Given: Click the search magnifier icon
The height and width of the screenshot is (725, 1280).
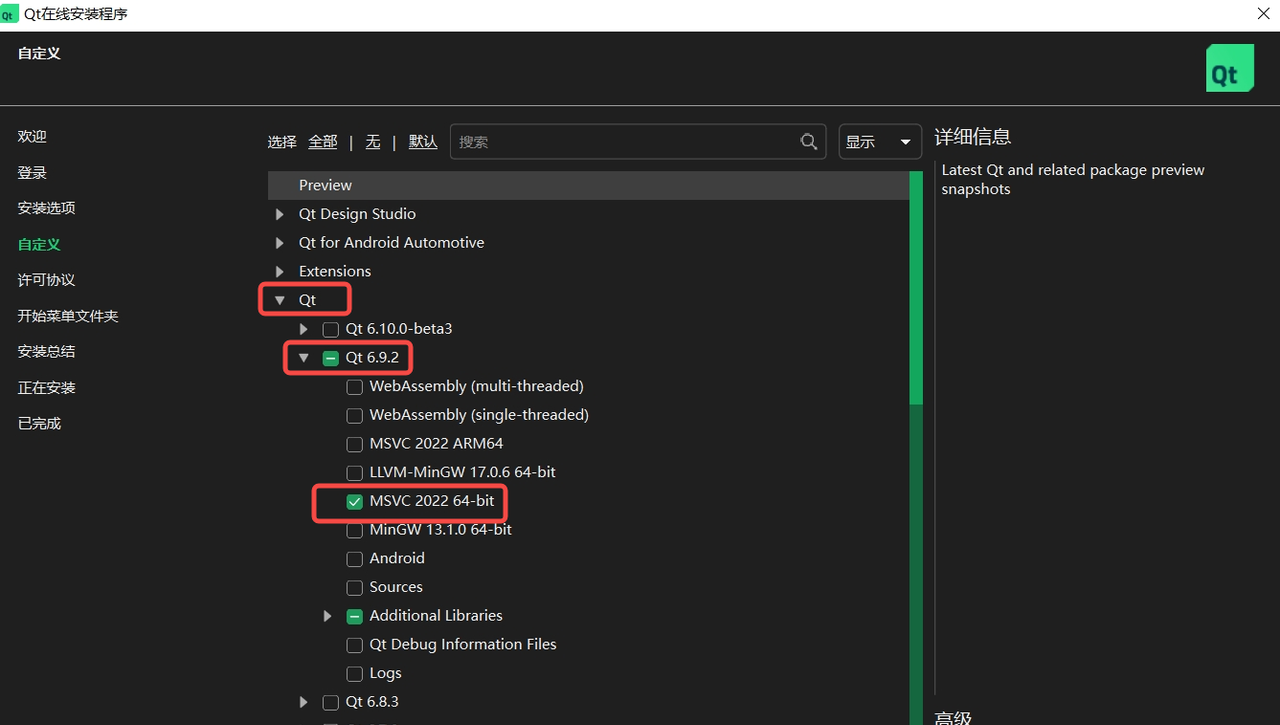Looking at the screenshot, I should pyautogui.click(x=809, y=142).
